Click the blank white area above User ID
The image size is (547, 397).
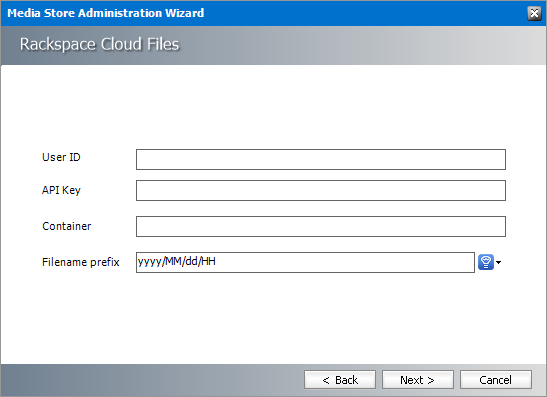click(274, 106)
